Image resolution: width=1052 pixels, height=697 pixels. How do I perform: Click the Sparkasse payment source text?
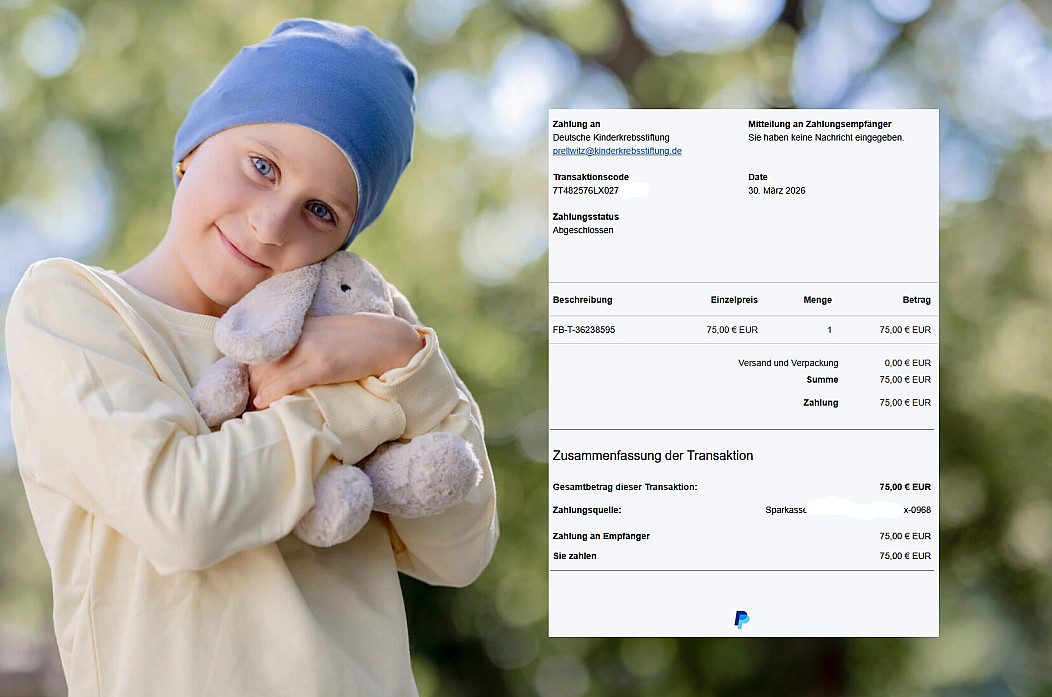[785, 510]
